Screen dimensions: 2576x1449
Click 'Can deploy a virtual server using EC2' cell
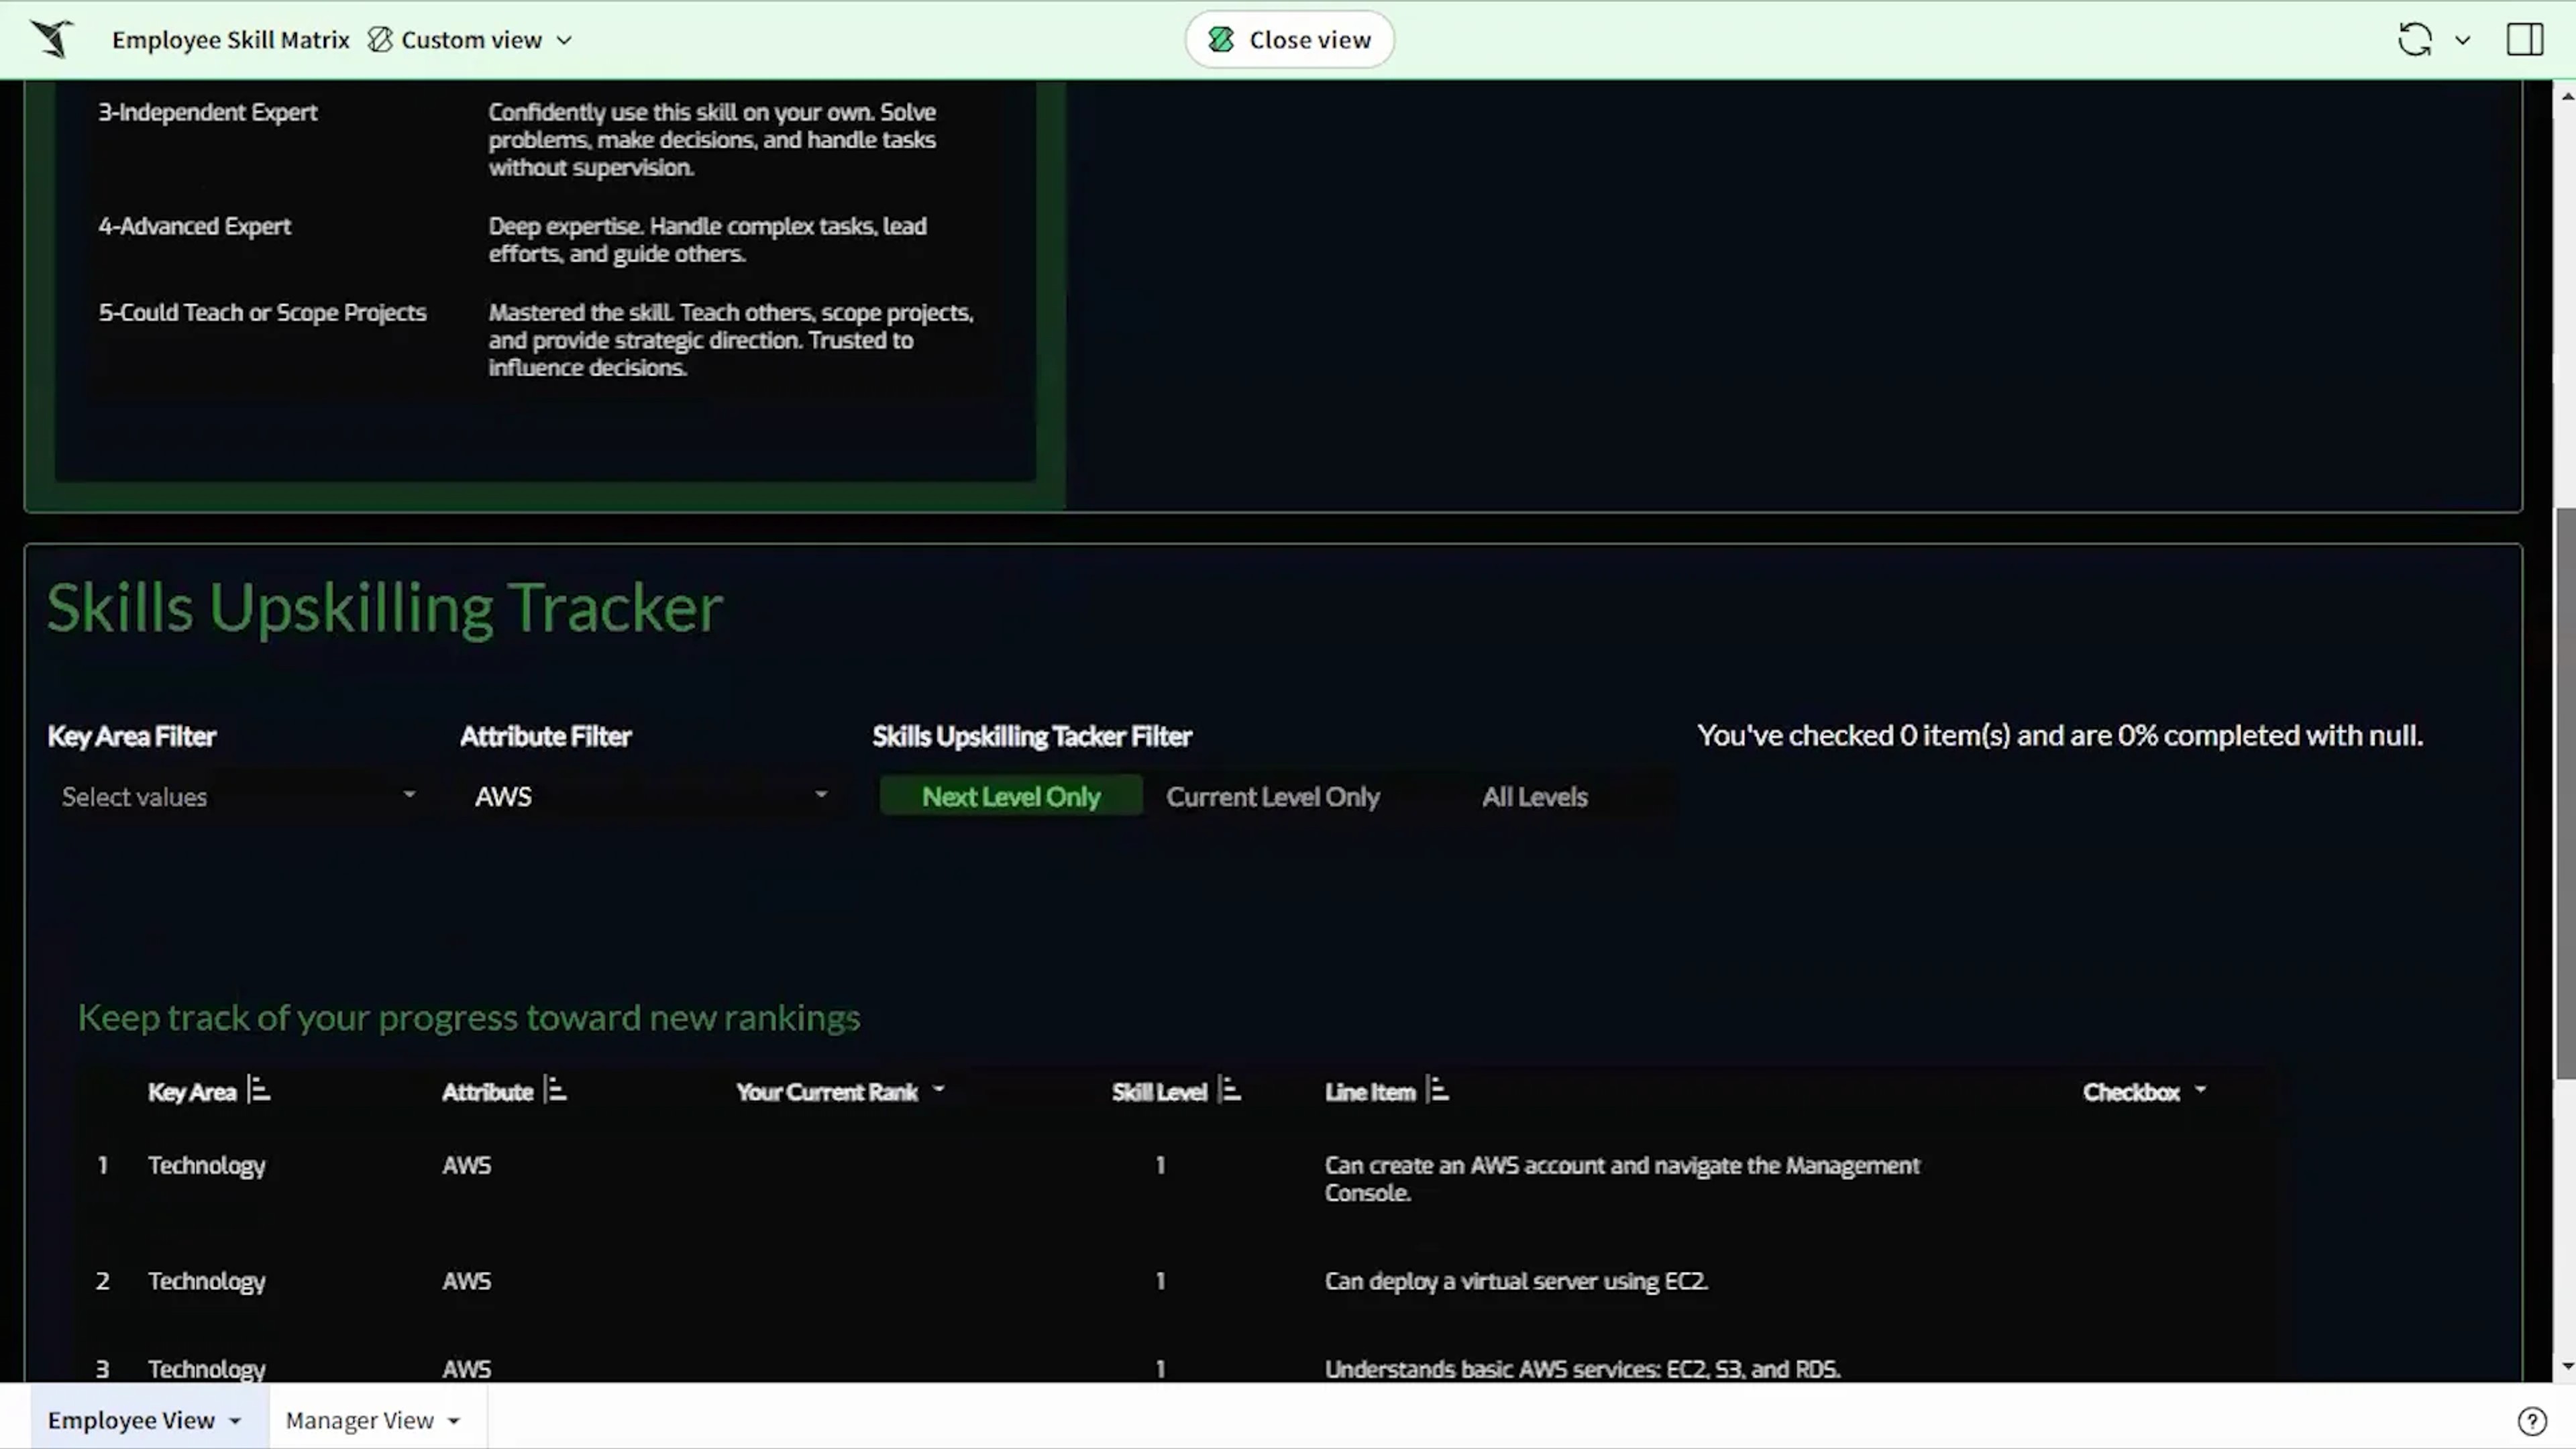(1516, 1281)
